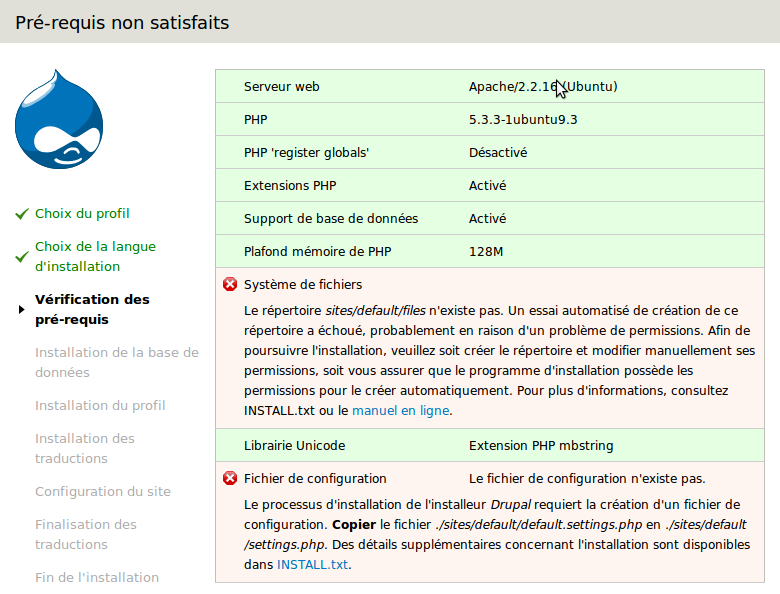Click the green checkmark beside Choix du profil
The width and height of the screenshot is (780, 594).
click(21, 214)
